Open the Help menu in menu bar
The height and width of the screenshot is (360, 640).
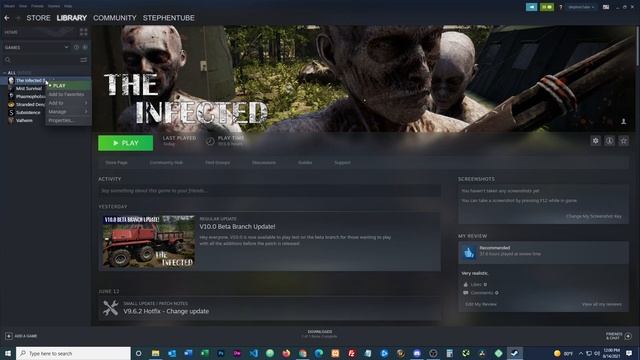68,6
